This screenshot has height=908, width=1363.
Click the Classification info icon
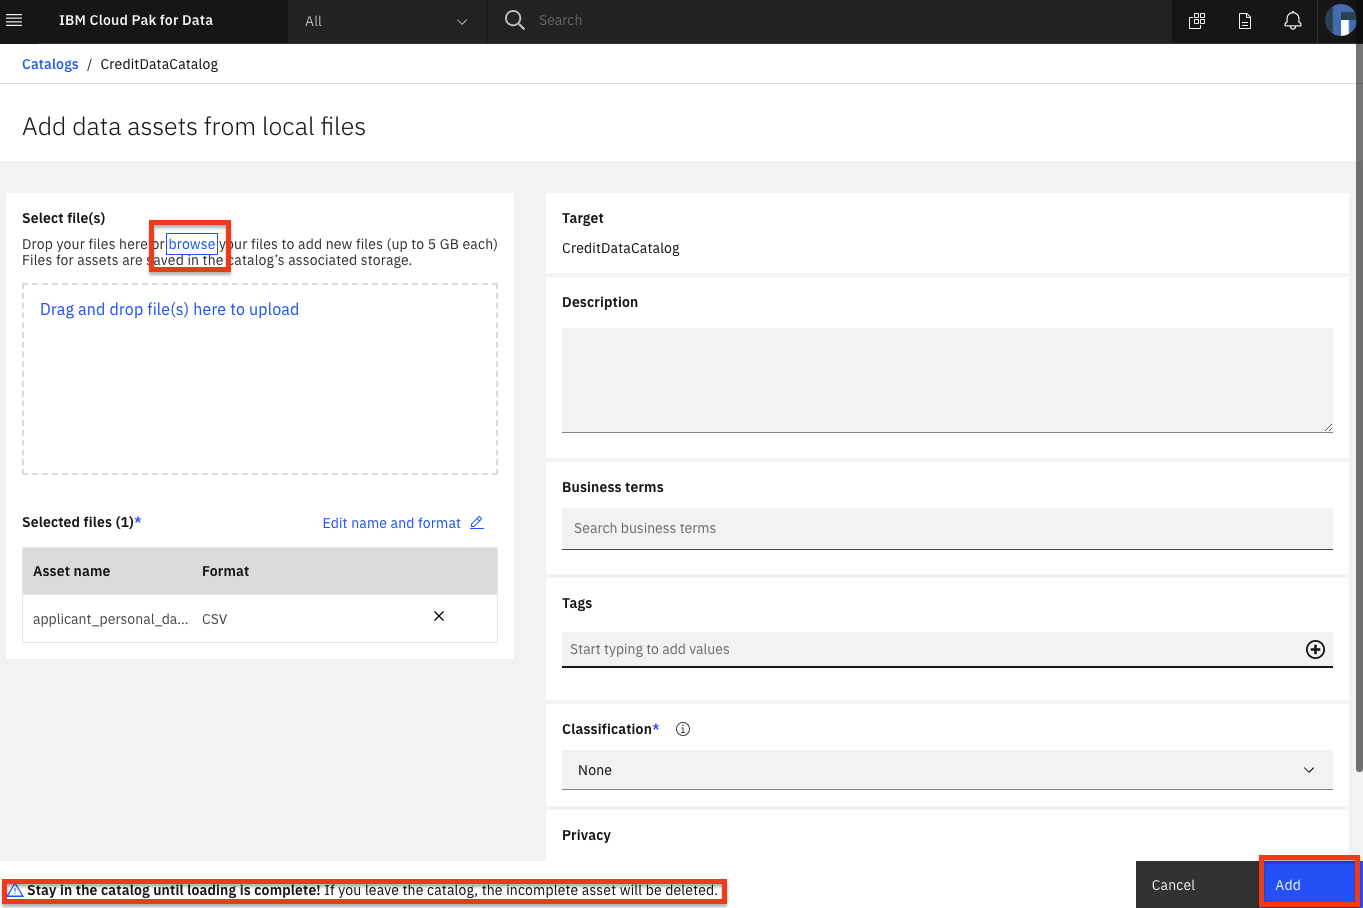click(683, 729)
